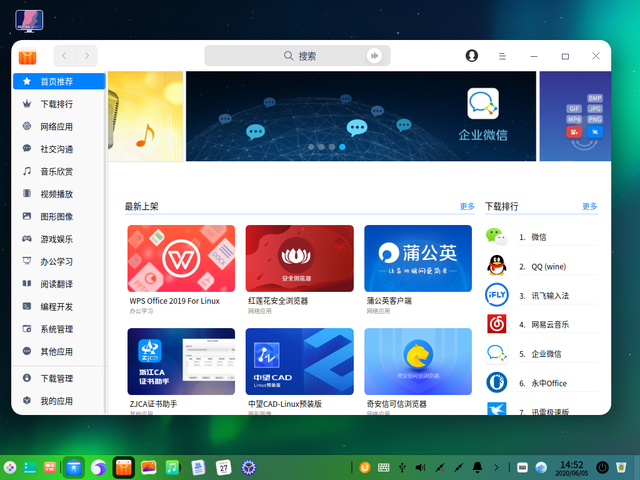Click the 系统管理 sidebar icon
Screen dimensions: 640x480
point(27,329)
